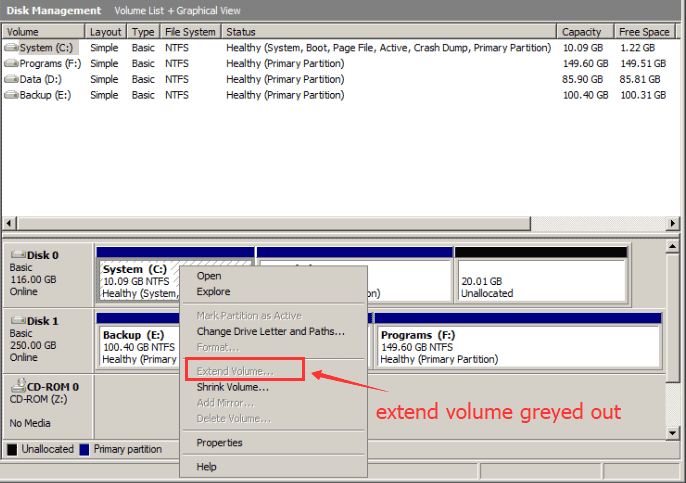Click Help in the context menu
The height and width of the screenshot is (483, 686).
pyautogui.click(x=206, y=467)
